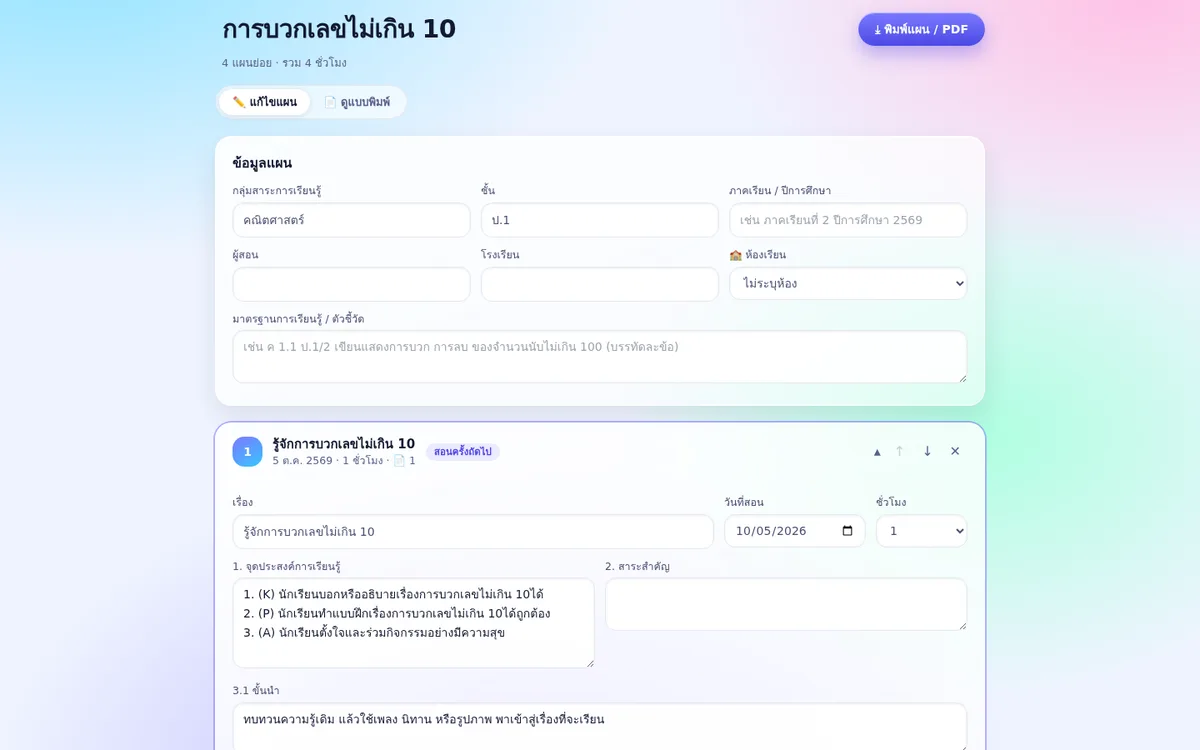Click the empty โรงเรียน field
Image resolution: width=1200 pixels, height=750 pixels.
(x=599, y=284)
